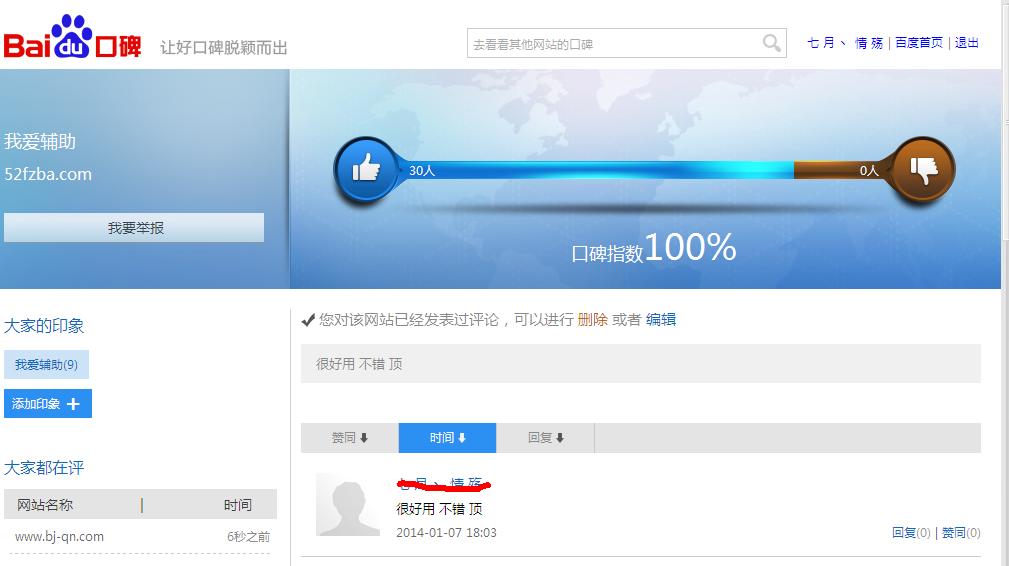Click the 很好用 不错 顶 comment box
This screenshot has width=1009, height=566.
pos(640,364)
